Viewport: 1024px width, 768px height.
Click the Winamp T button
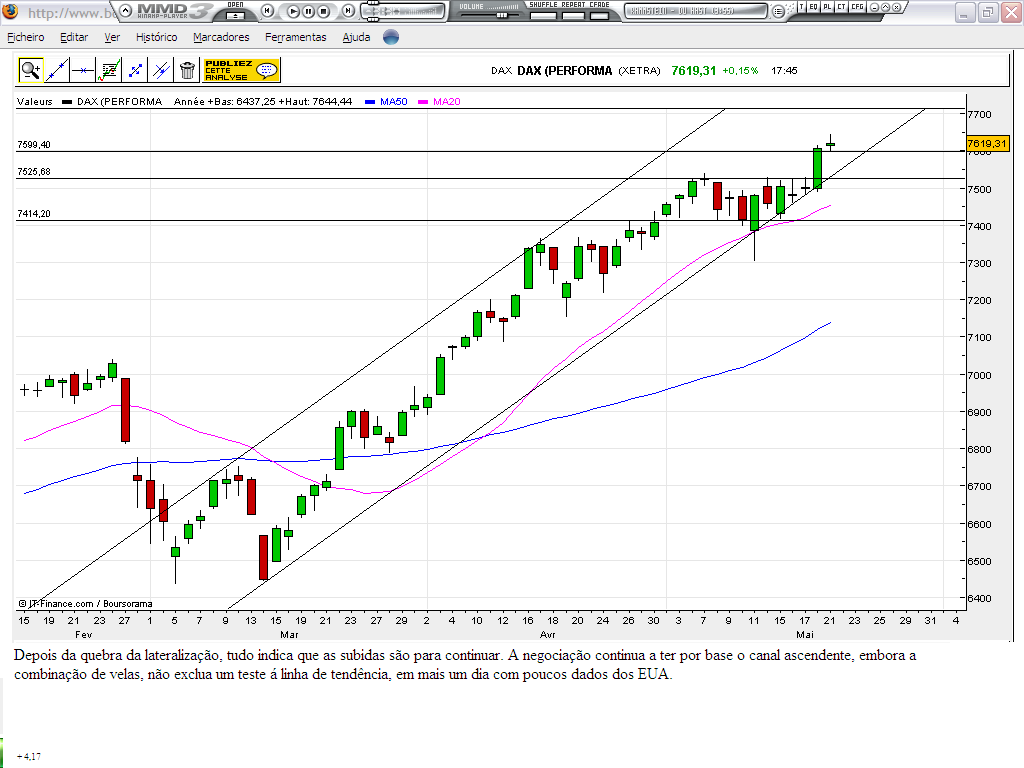801,7
